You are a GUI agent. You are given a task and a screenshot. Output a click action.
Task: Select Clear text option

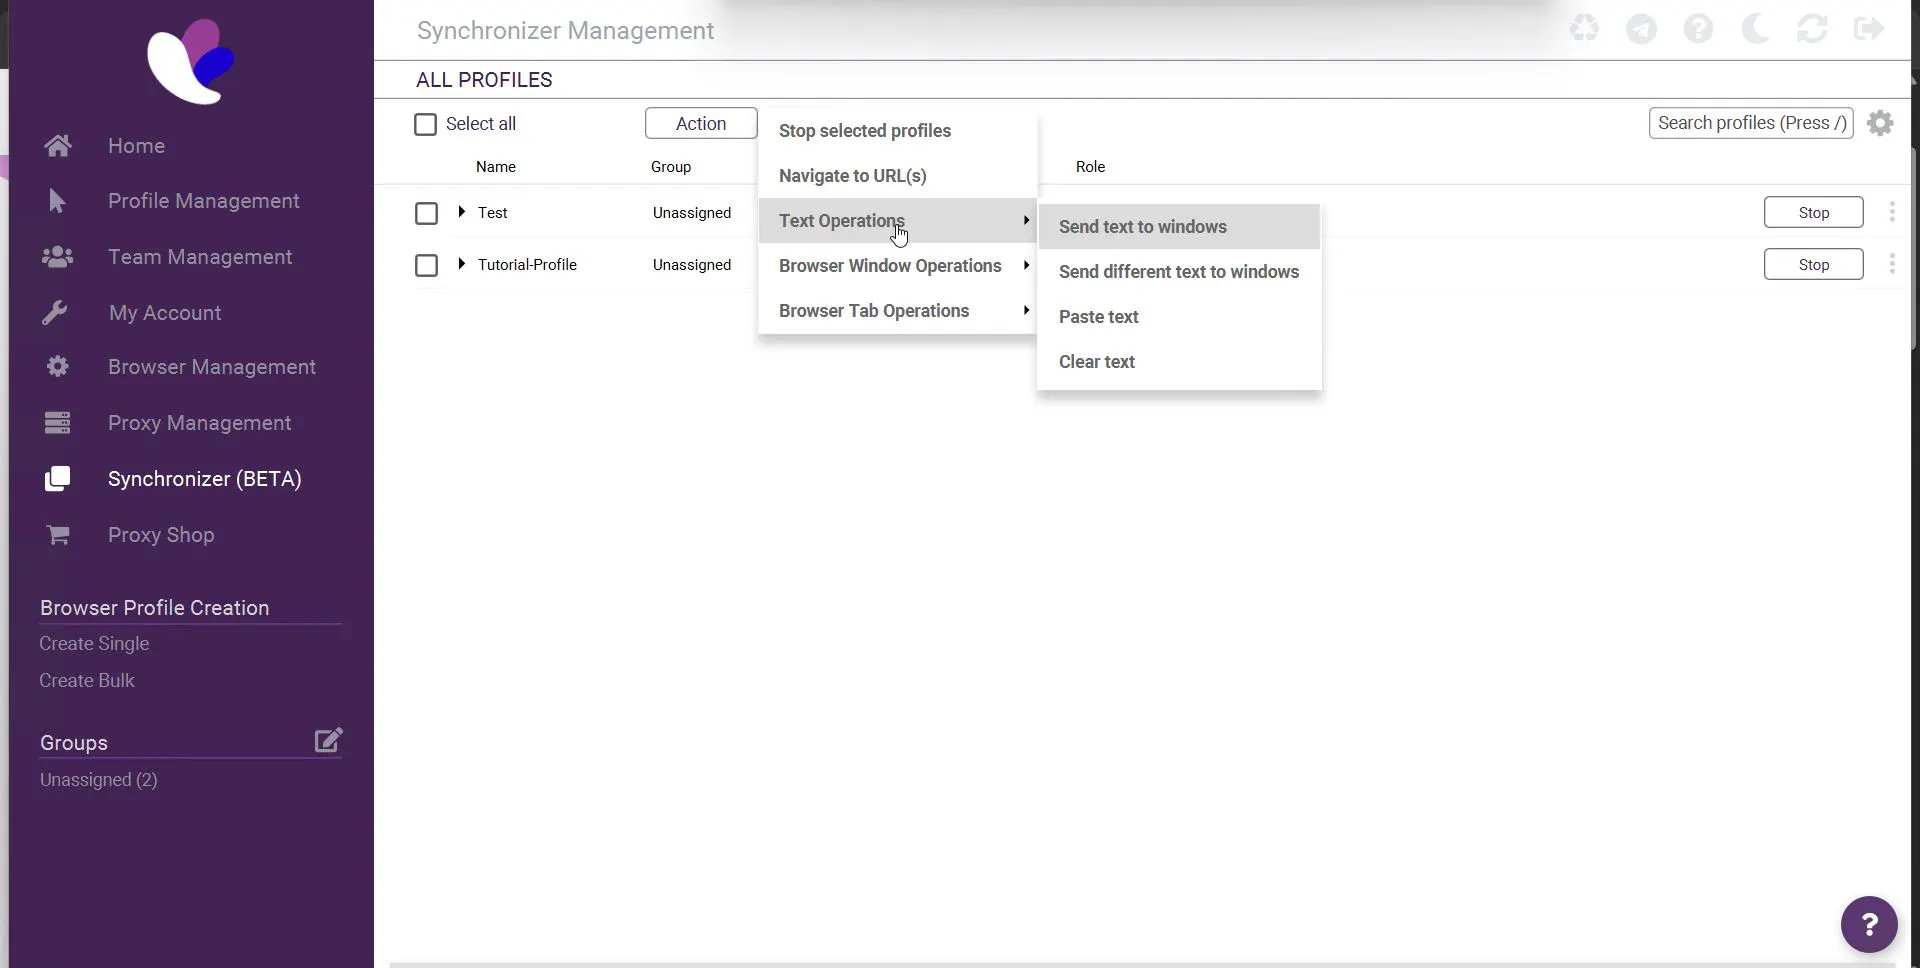1179,362
